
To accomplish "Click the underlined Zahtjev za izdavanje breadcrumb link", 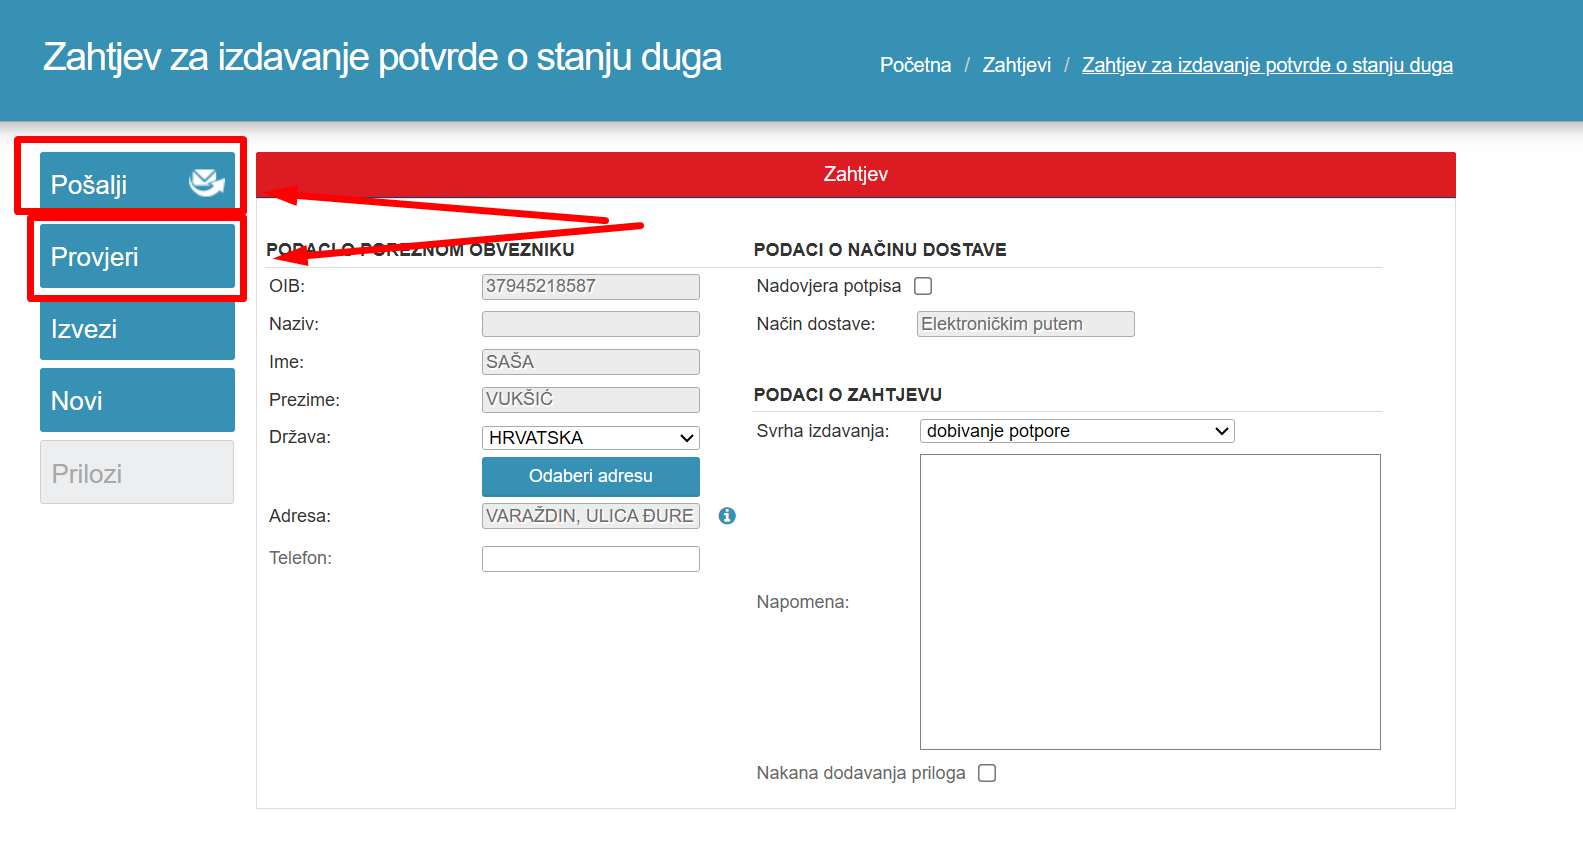I will (1267, 65).
